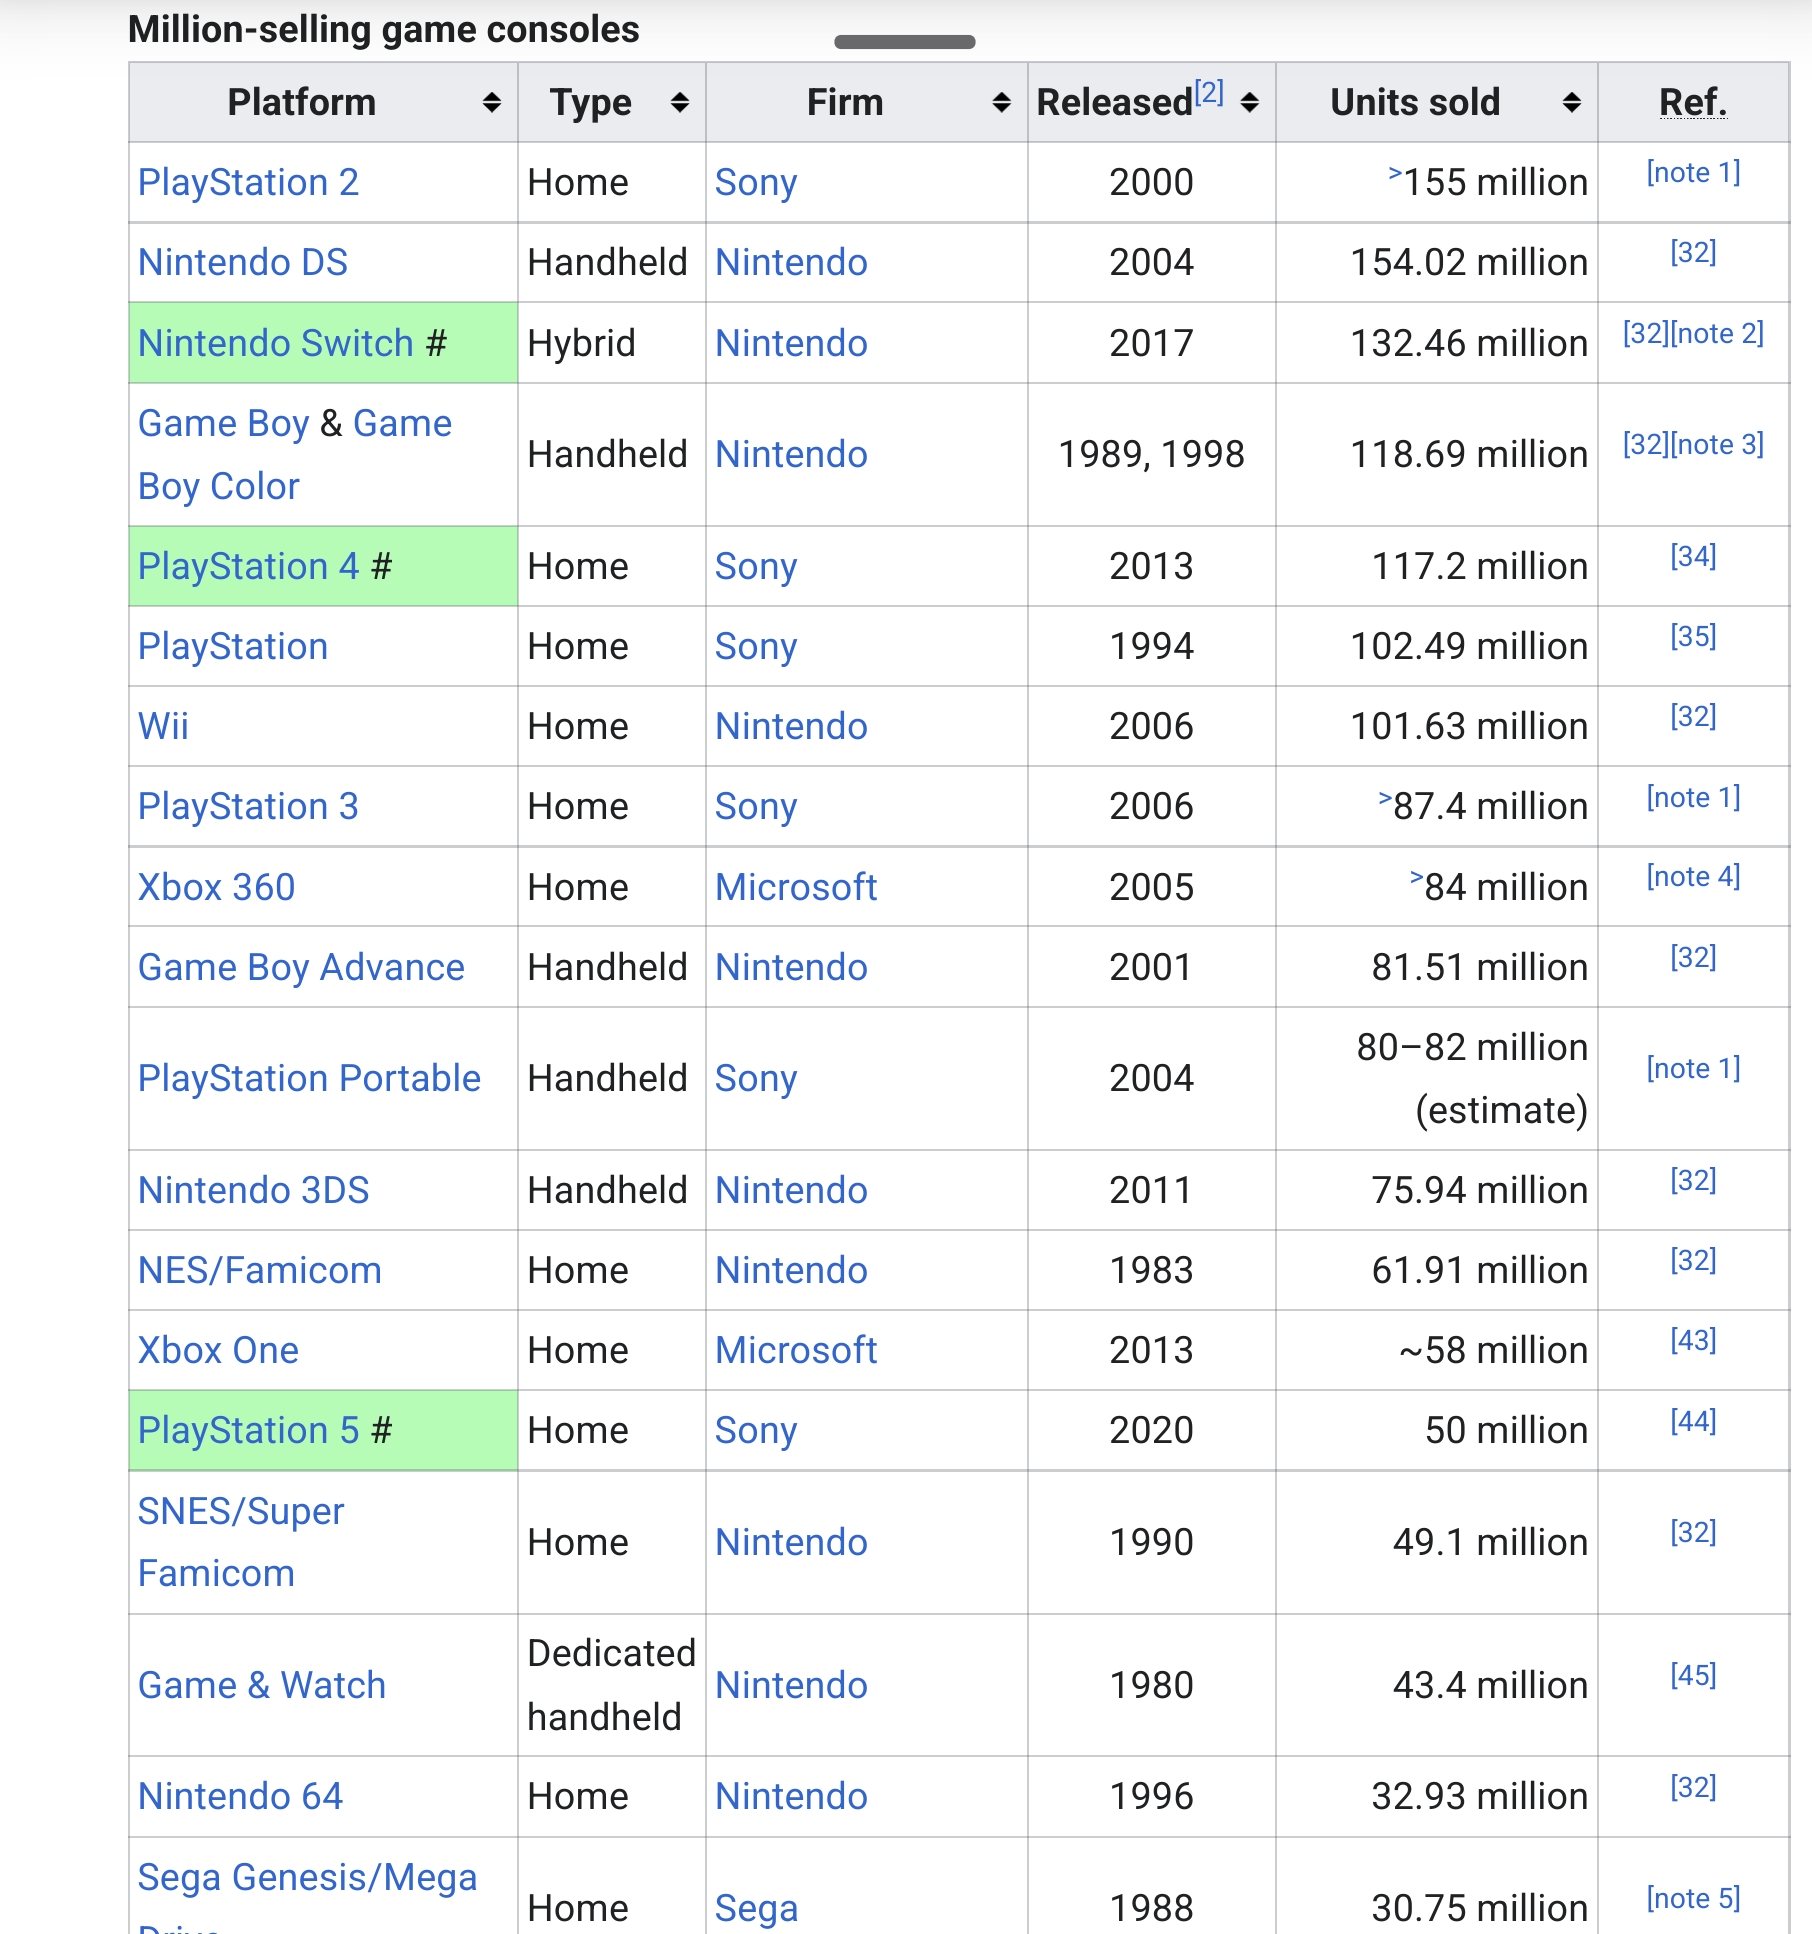This screenshot has height=1934, width=1812.
Task: Open the PlayStation 4 article link
Action: click(248, 566)
